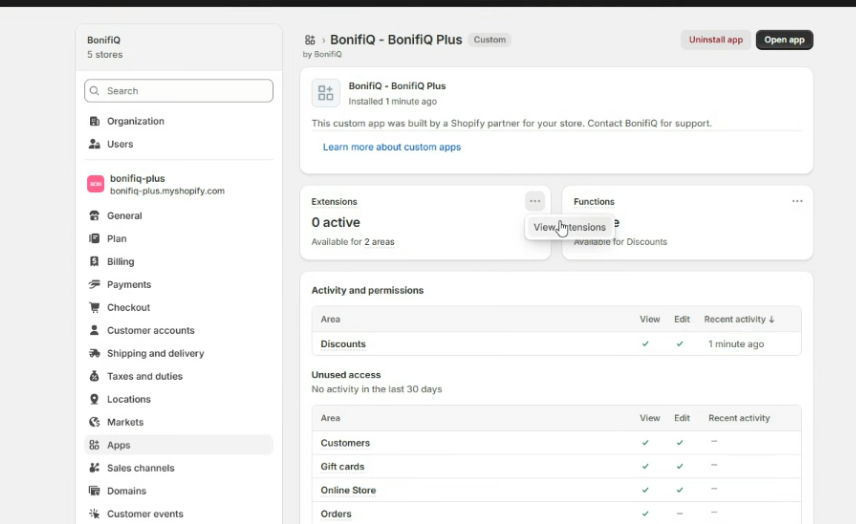This screenshot has width=856, height=524.
Task: Click the Organization sidebar icon
Action: tap(94, 121)
